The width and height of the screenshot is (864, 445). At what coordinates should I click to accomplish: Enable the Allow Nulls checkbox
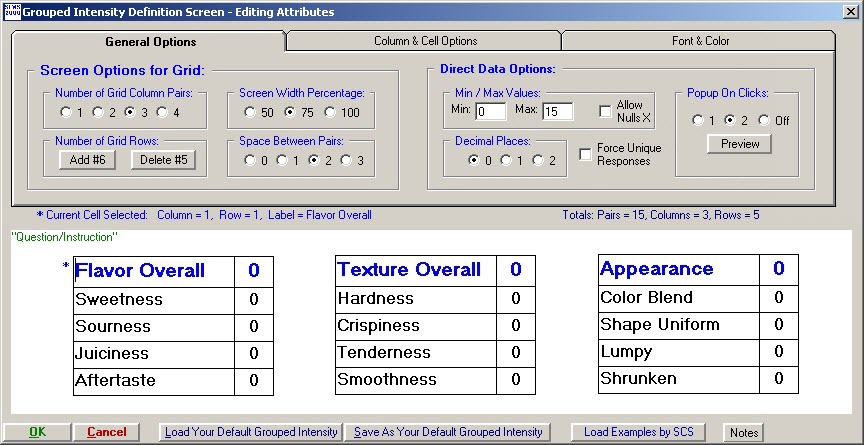606,111
